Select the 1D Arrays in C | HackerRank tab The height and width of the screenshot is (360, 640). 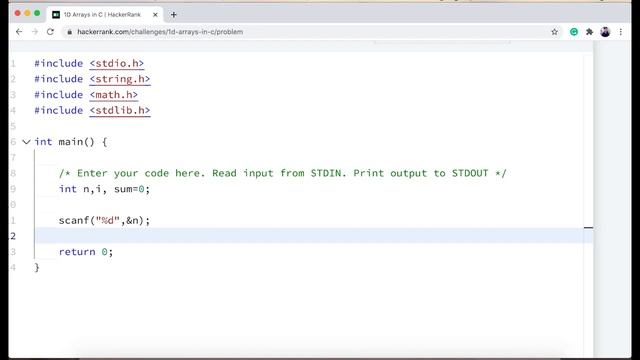tap(105, 15)
